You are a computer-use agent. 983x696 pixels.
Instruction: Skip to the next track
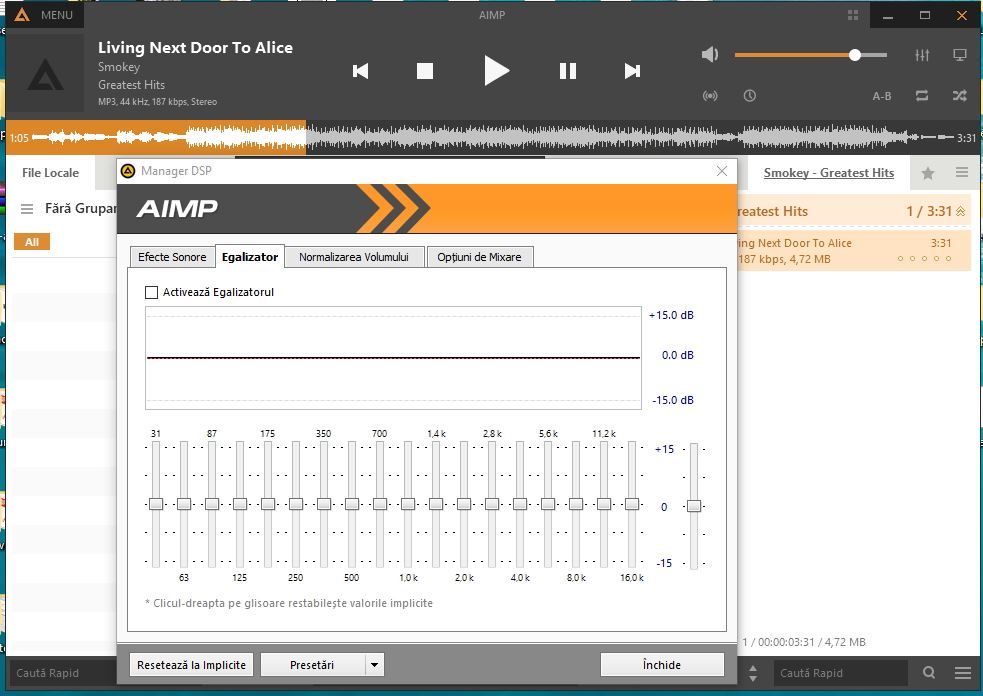(633, 71)
